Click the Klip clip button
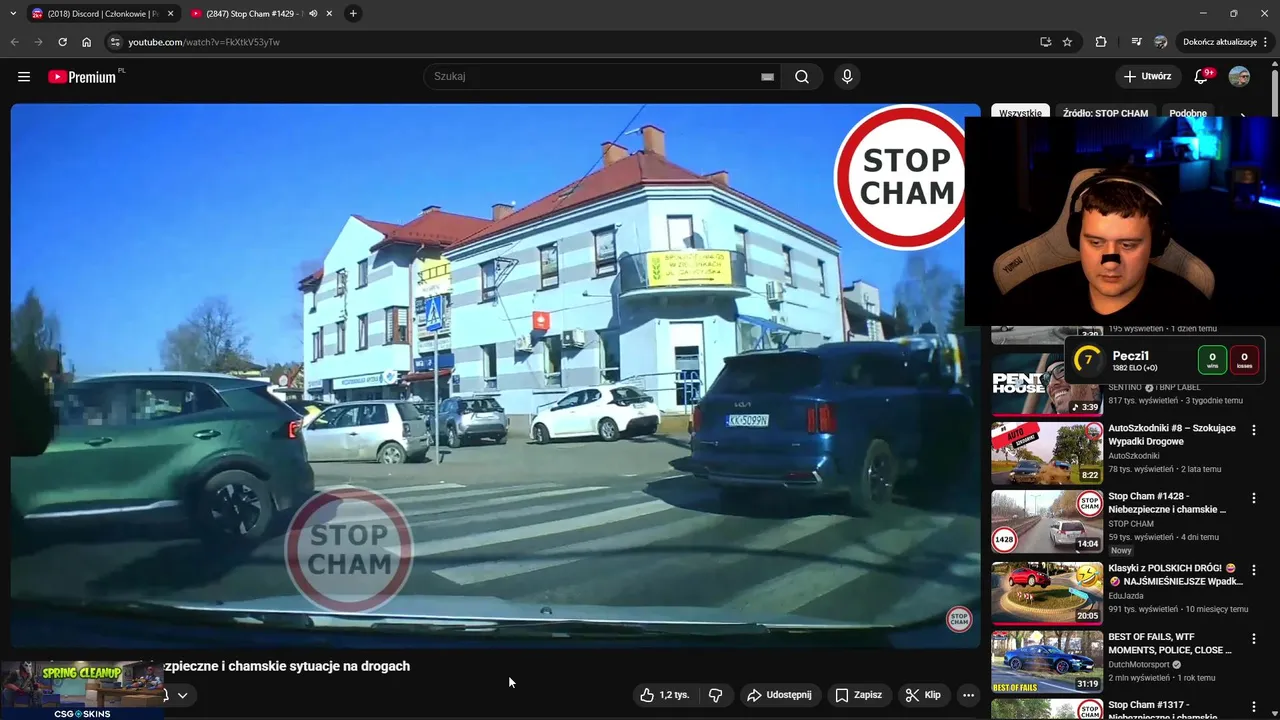The width and height of the screenshot is (1280, 720). 923,695
